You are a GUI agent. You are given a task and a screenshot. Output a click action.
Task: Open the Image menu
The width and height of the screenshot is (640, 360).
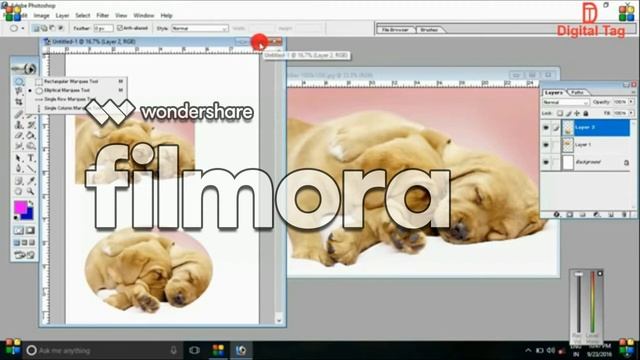pyautogui.click(x=41, y=16)
